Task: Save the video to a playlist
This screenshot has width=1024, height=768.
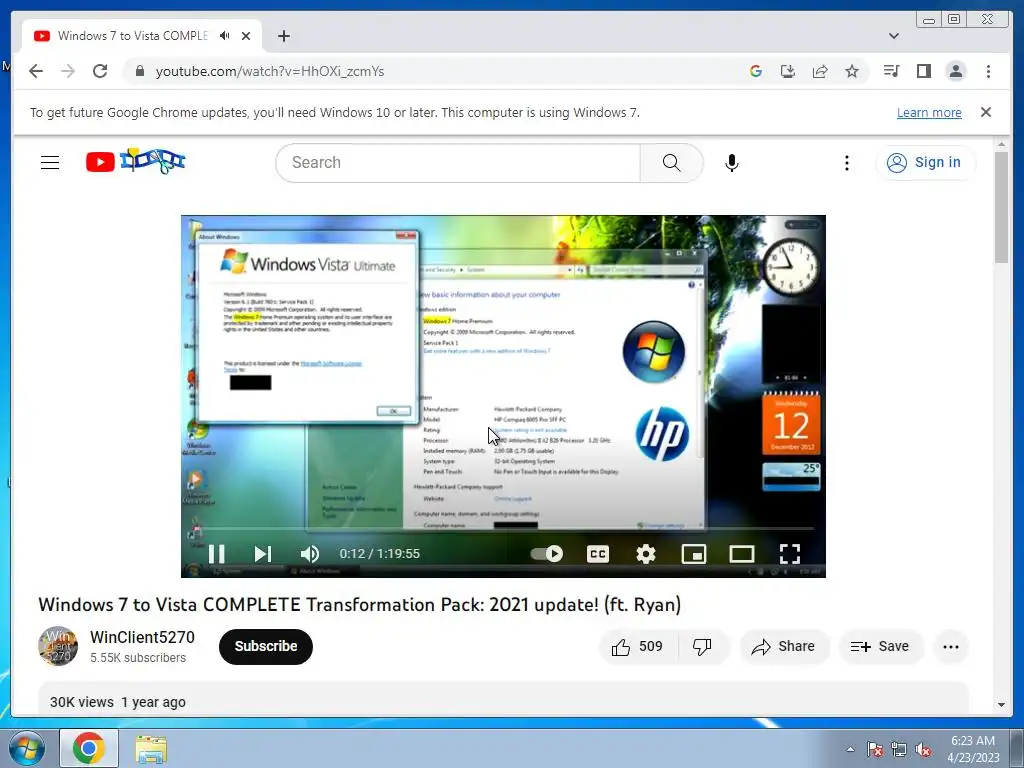Action: click(x=881, y=647)
